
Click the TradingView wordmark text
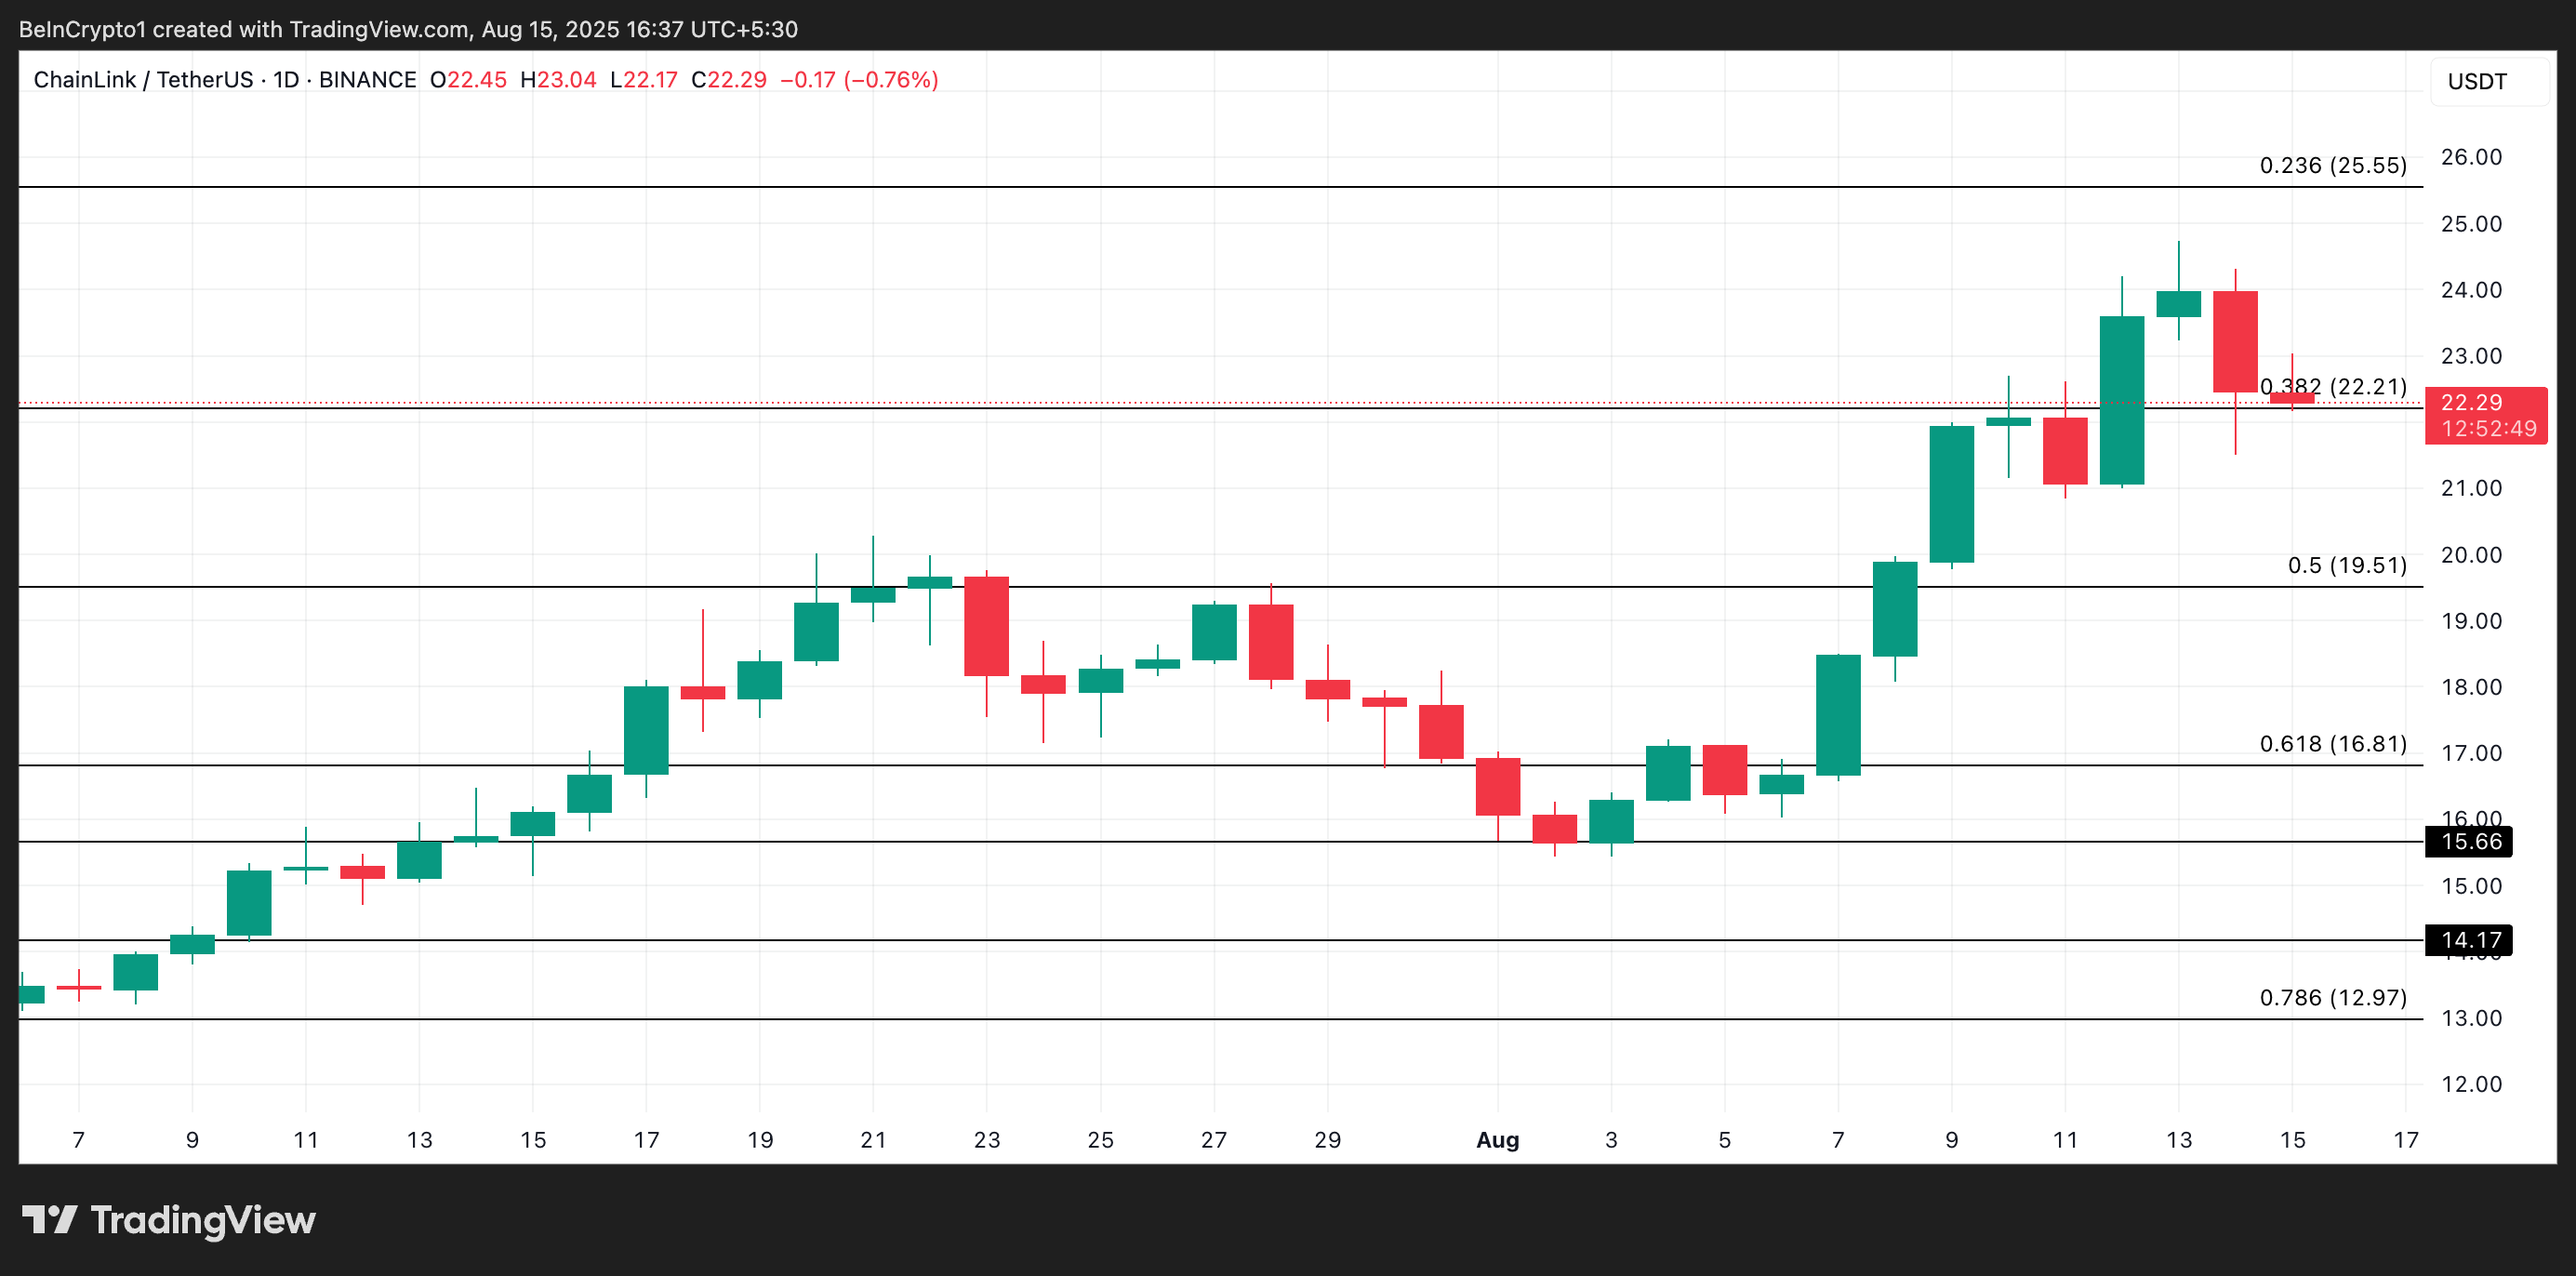click(203, 1220)
